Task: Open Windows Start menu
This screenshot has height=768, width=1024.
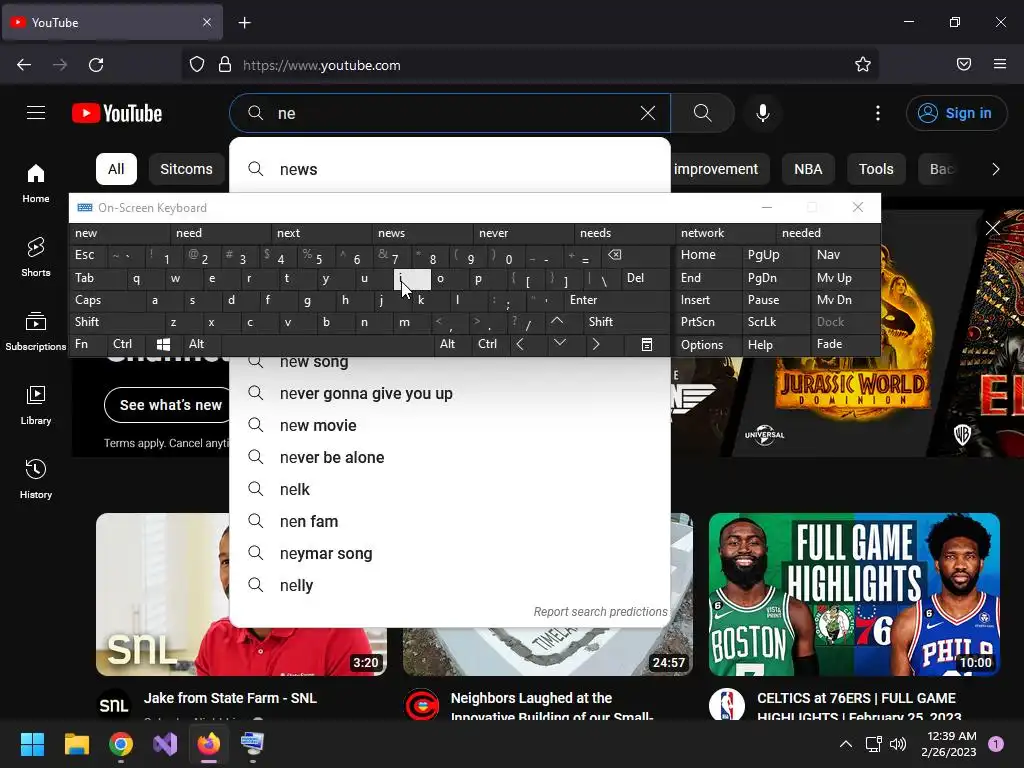Action: coord(32,744)
